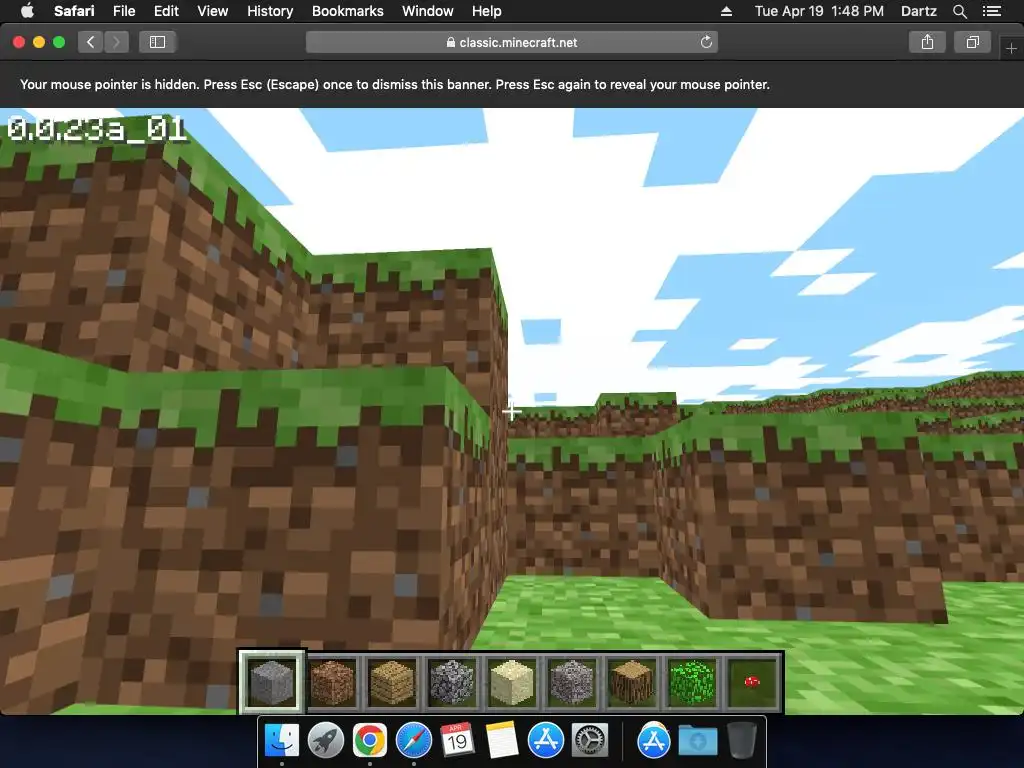Click the eject icon in menu bar
This screenshot has height=768, width=1024.
click(726, 11)
